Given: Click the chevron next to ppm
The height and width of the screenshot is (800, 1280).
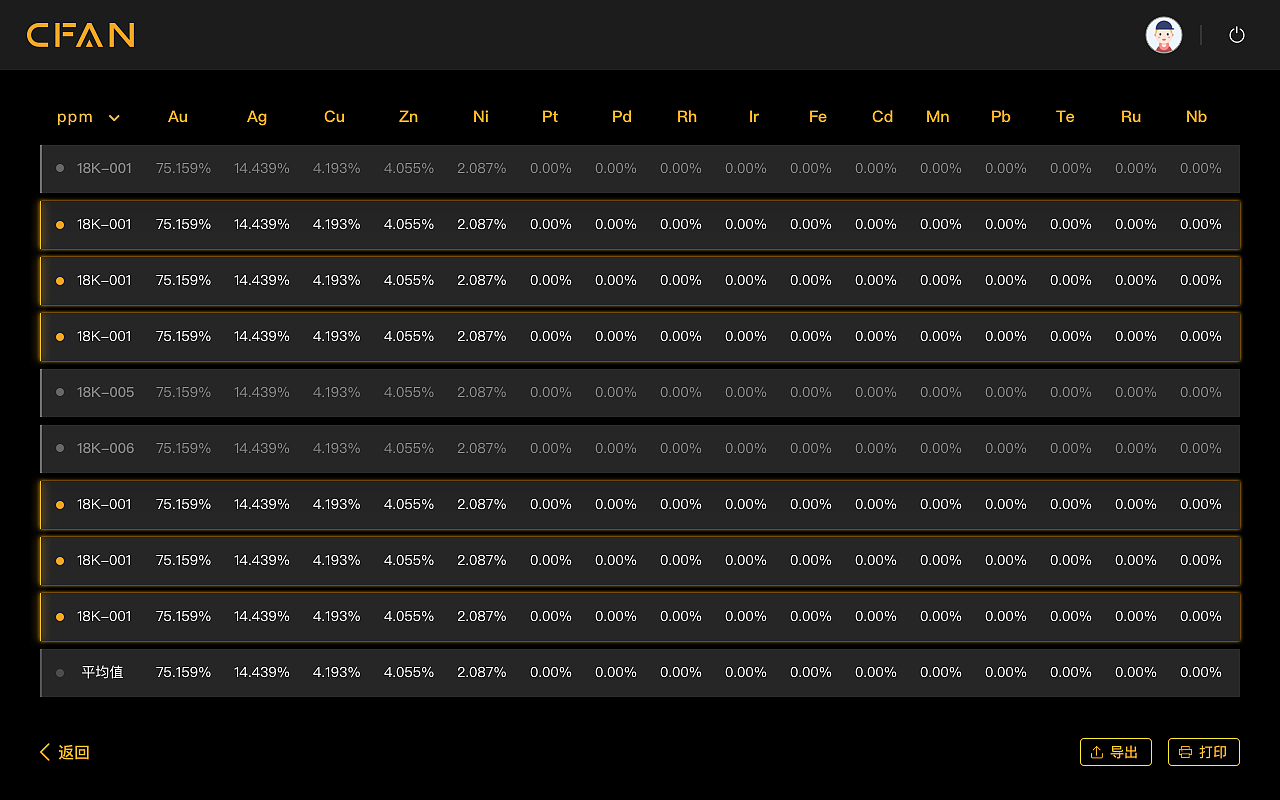Looking at the screenshot, I should click(114, 118).
